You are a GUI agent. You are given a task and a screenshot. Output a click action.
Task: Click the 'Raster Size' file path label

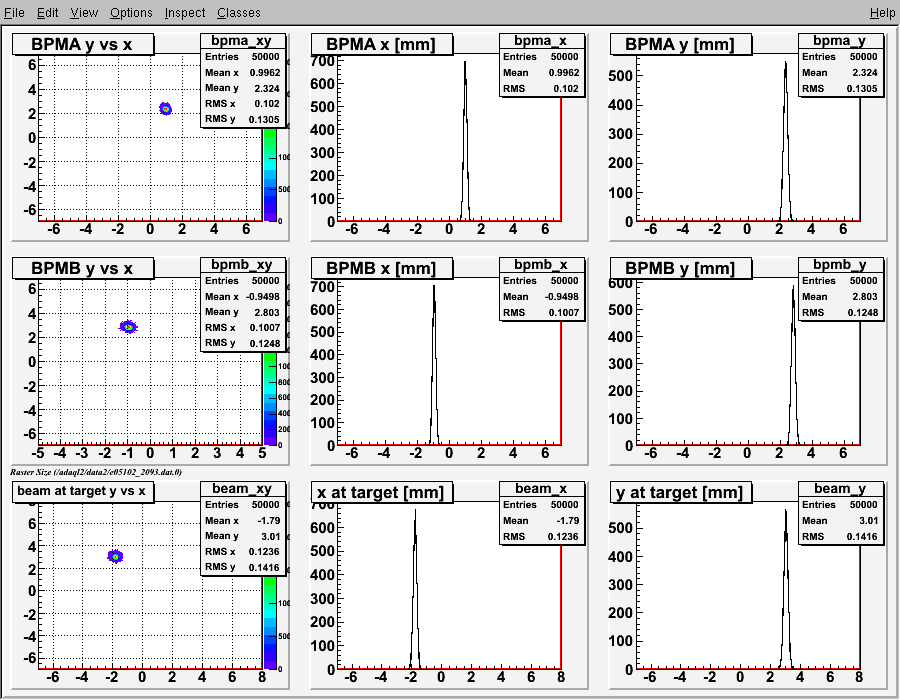pyautogui.click(x=96, y=472)
